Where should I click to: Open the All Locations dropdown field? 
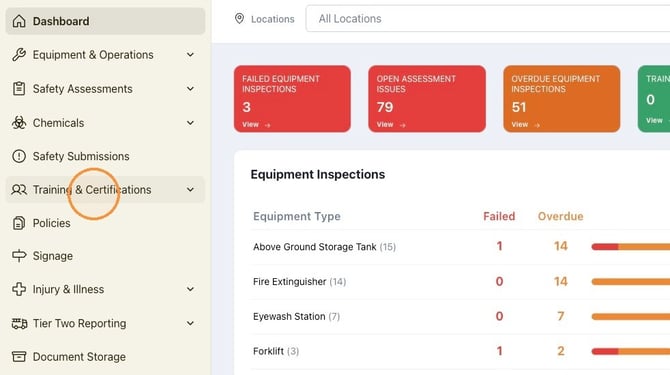click(x=488, y=18)
